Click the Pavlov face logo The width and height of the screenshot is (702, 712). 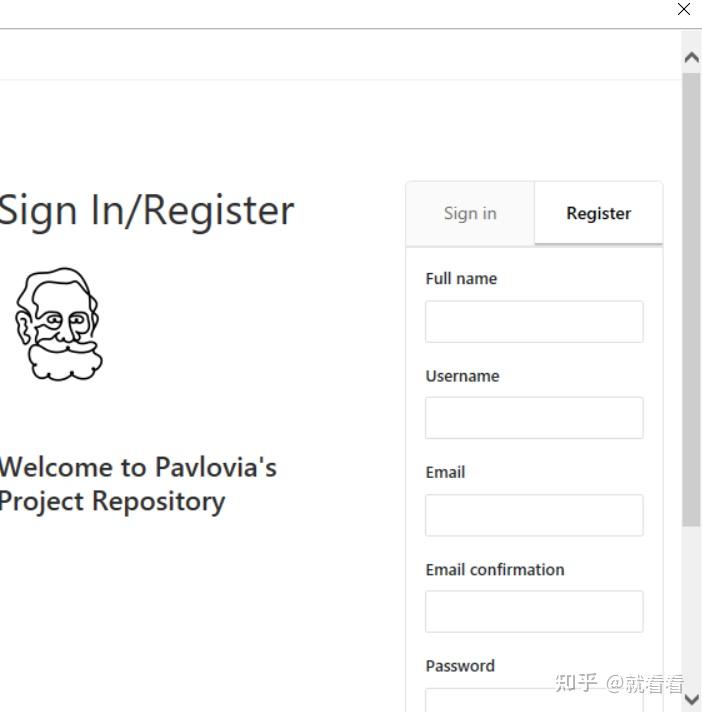pos(58,324)
